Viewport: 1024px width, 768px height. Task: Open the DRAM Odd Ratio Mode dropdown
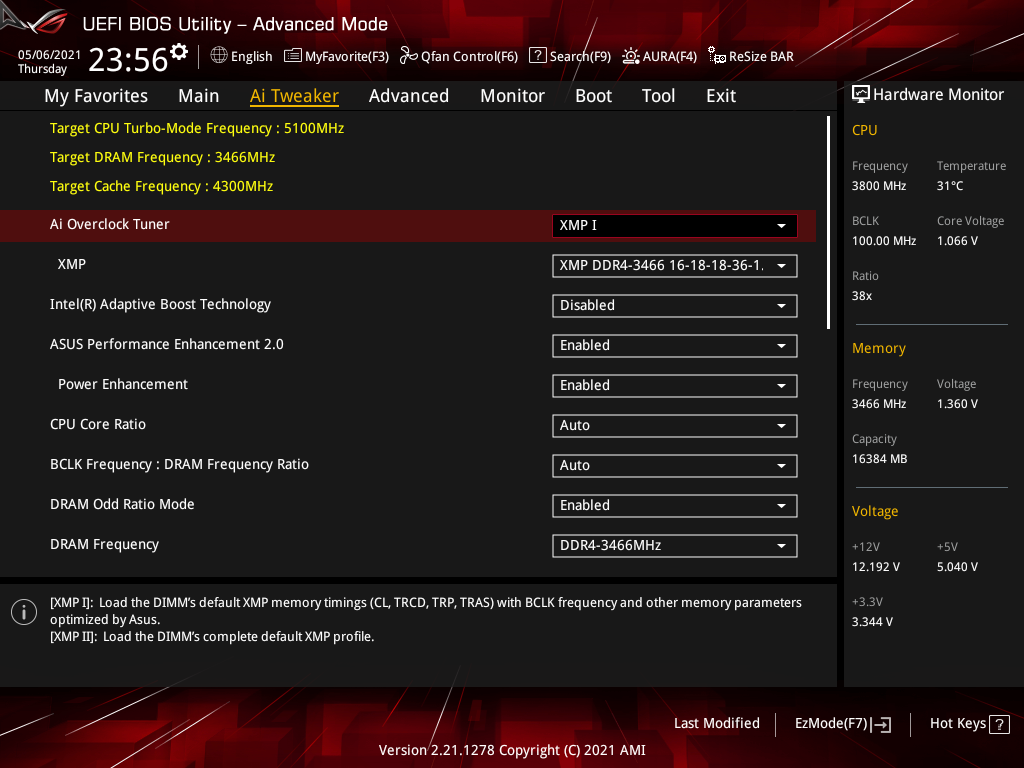tap(675, 505)
